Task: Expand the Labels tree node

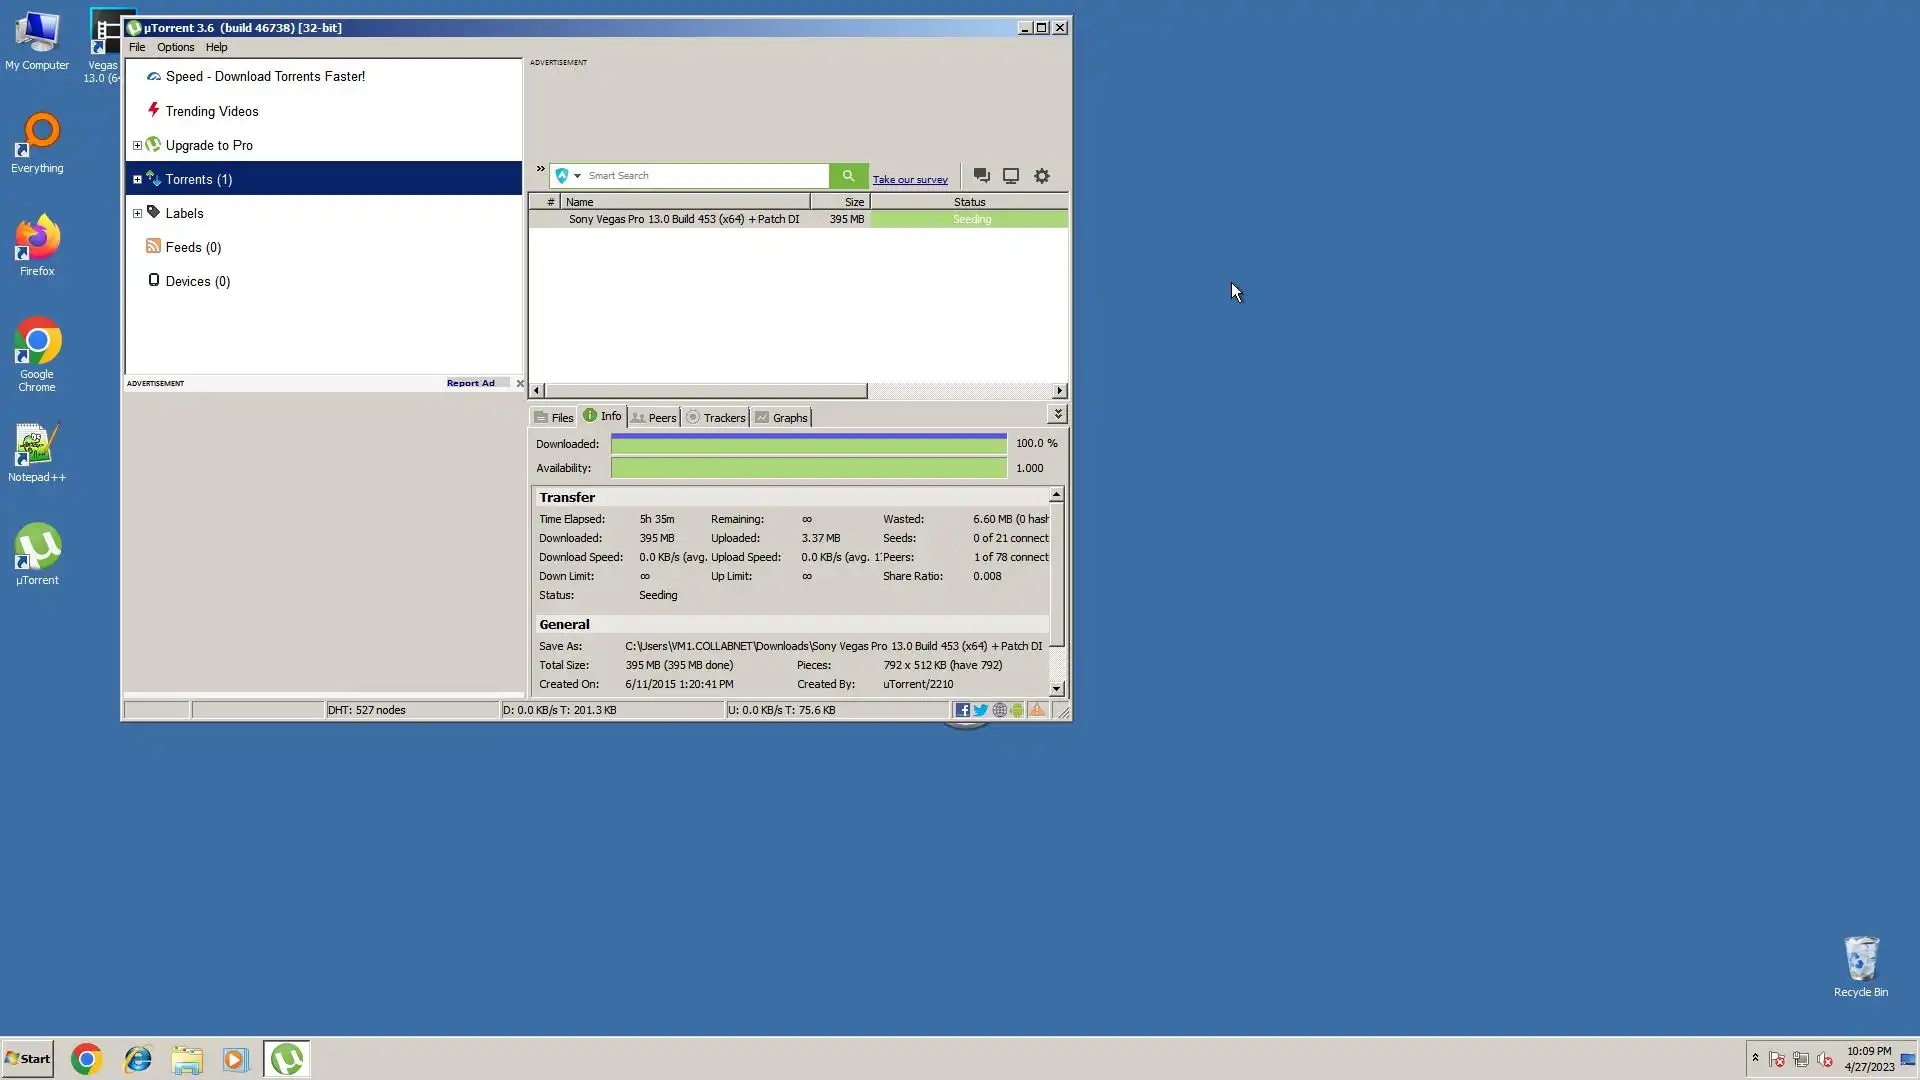Action: (x=137, y=213)
